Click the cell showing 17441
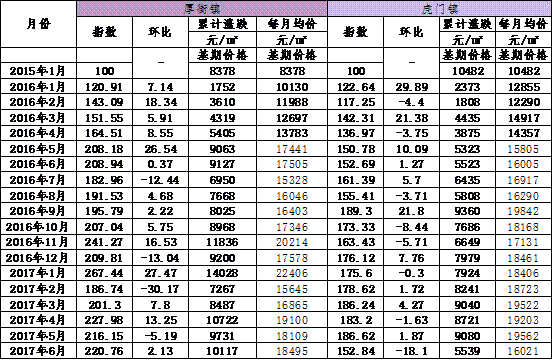The height and width of the screenshot is (360, 553). pos(292,148)
